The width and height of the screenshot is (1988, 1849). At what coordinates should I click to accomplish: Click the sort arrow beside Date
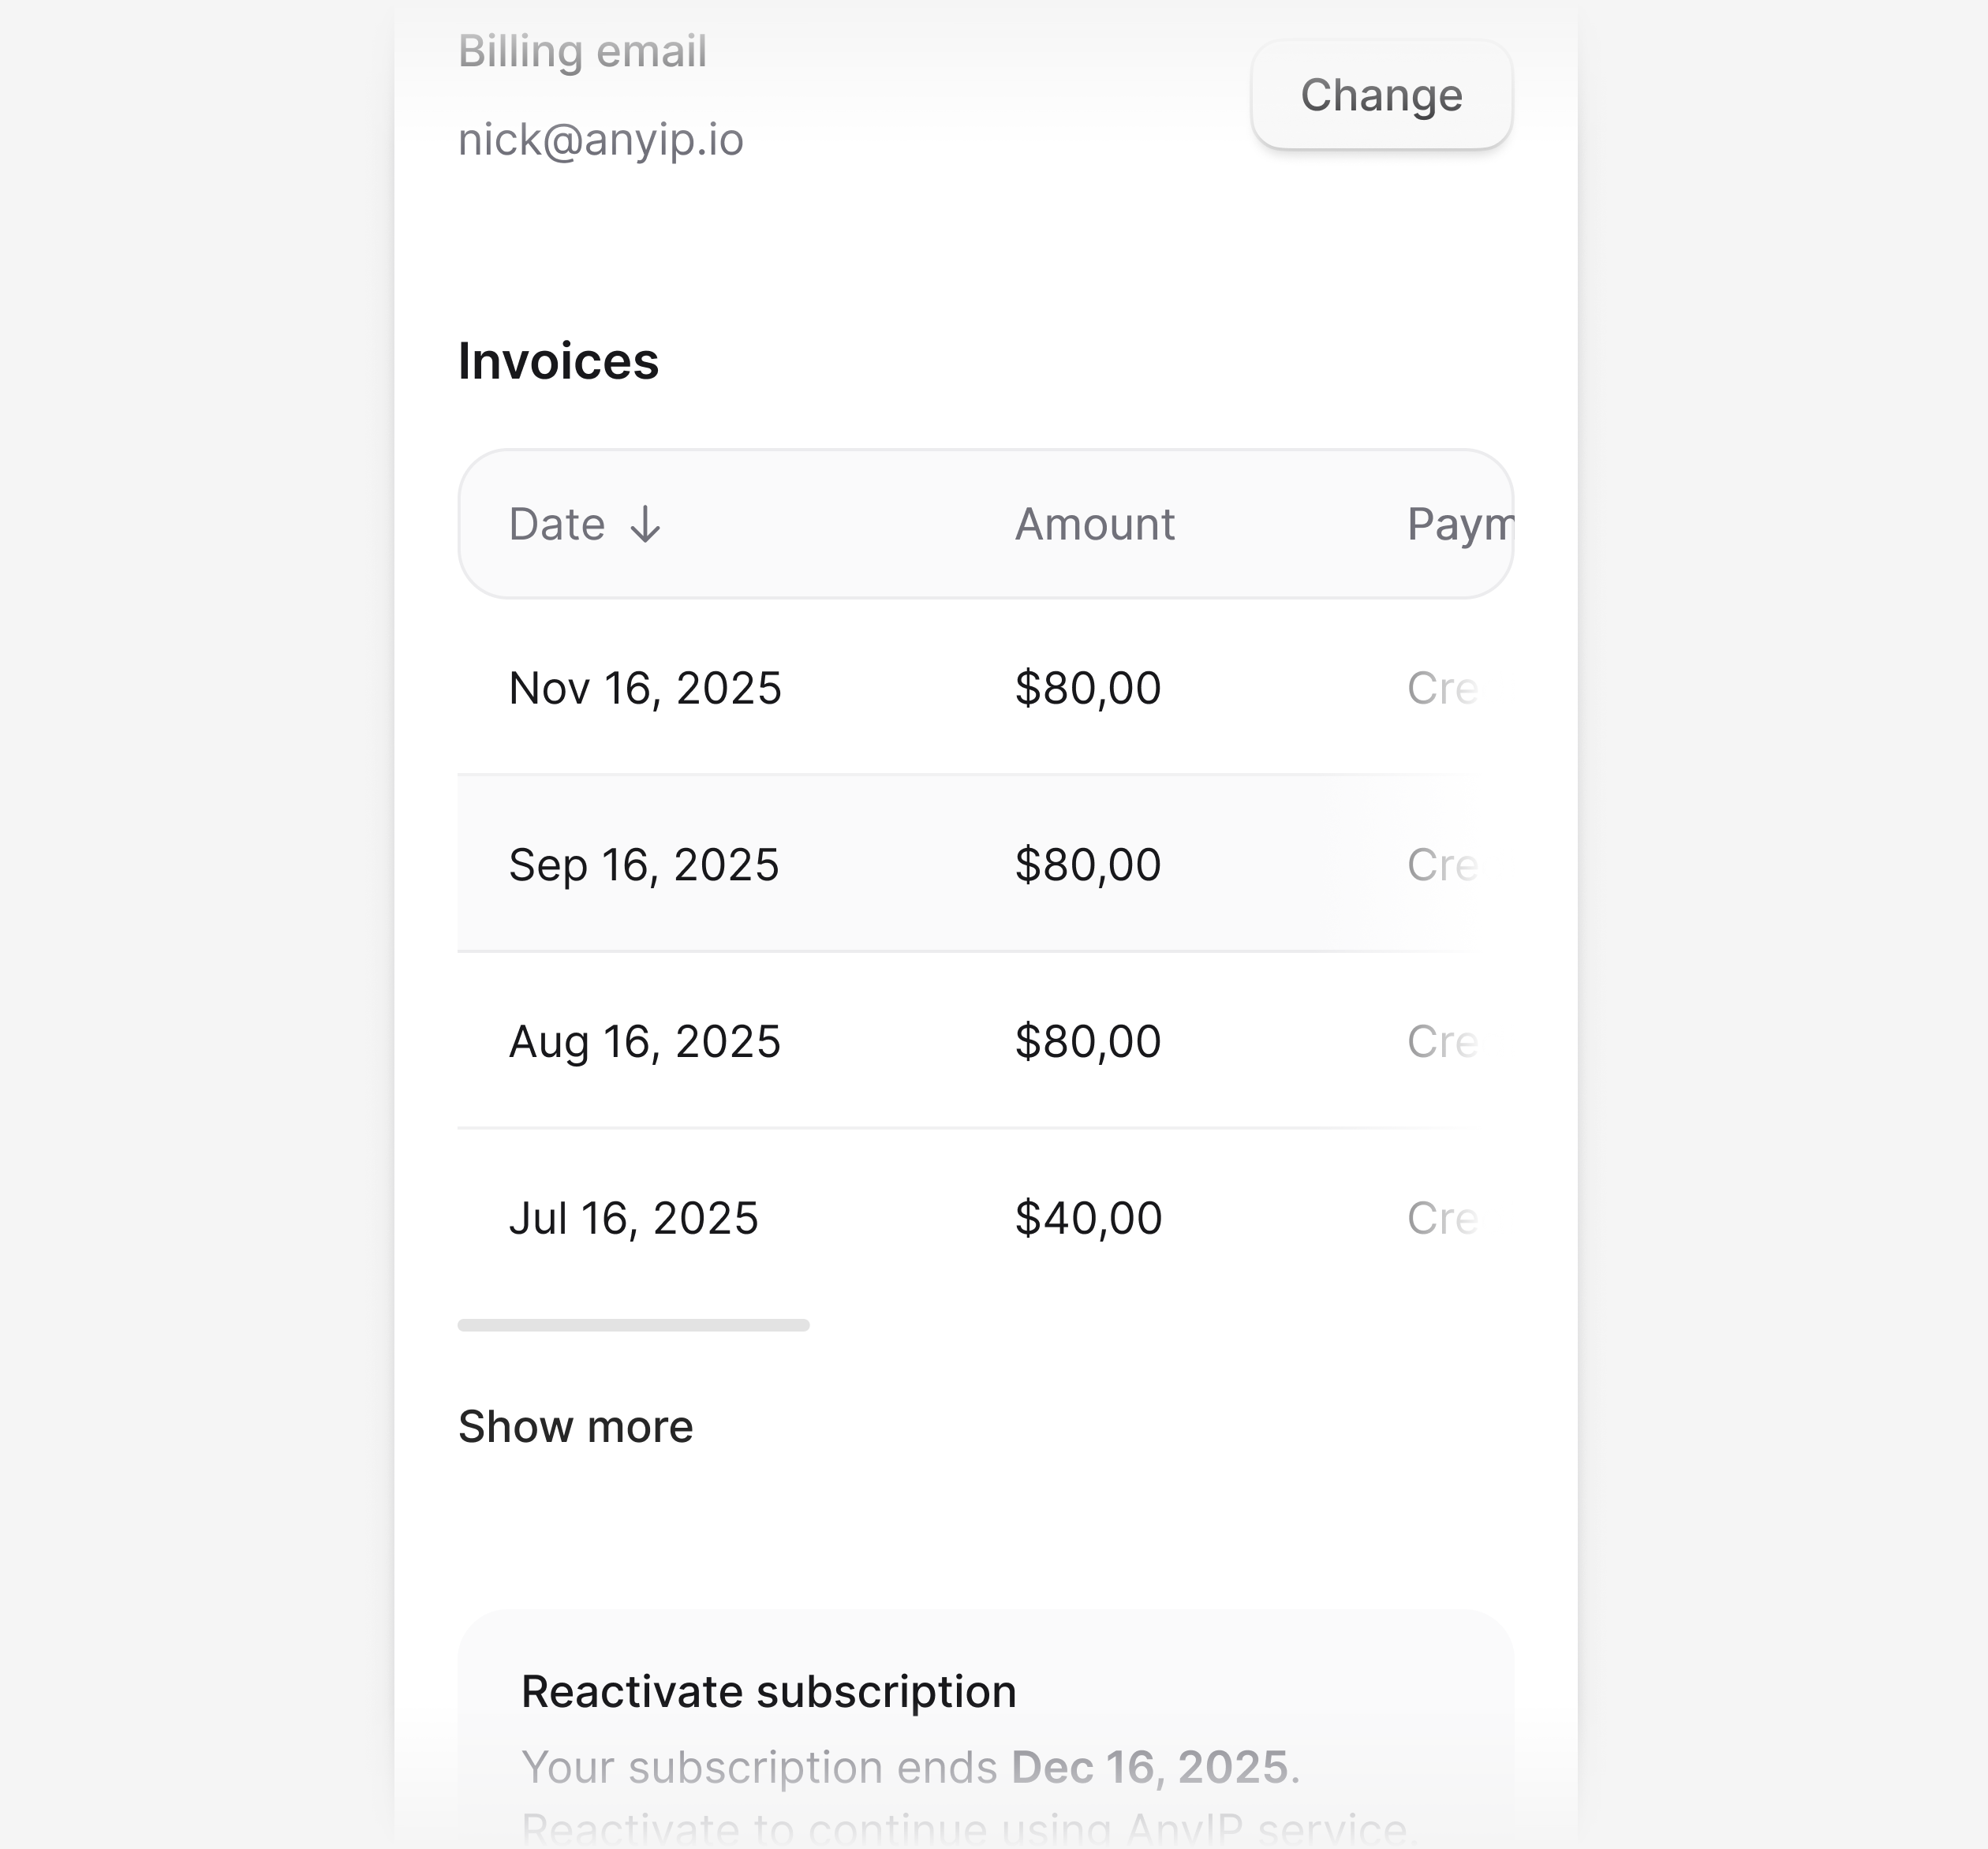pos(645,524)
